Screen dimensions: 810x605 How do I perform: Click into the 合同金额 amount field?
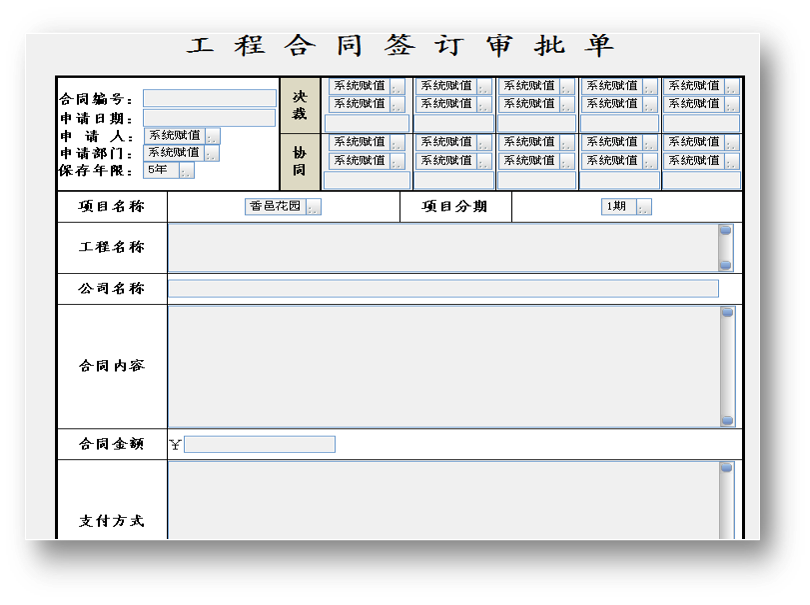click(x=259, y=445)
